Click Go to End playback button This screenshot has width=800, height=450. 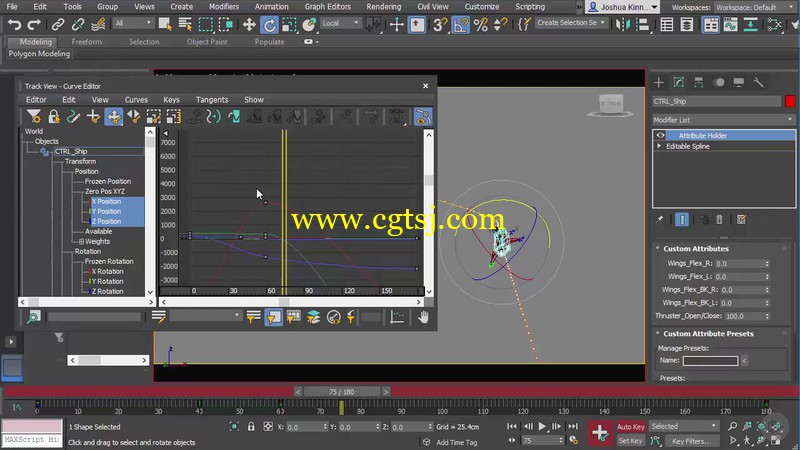573,426
